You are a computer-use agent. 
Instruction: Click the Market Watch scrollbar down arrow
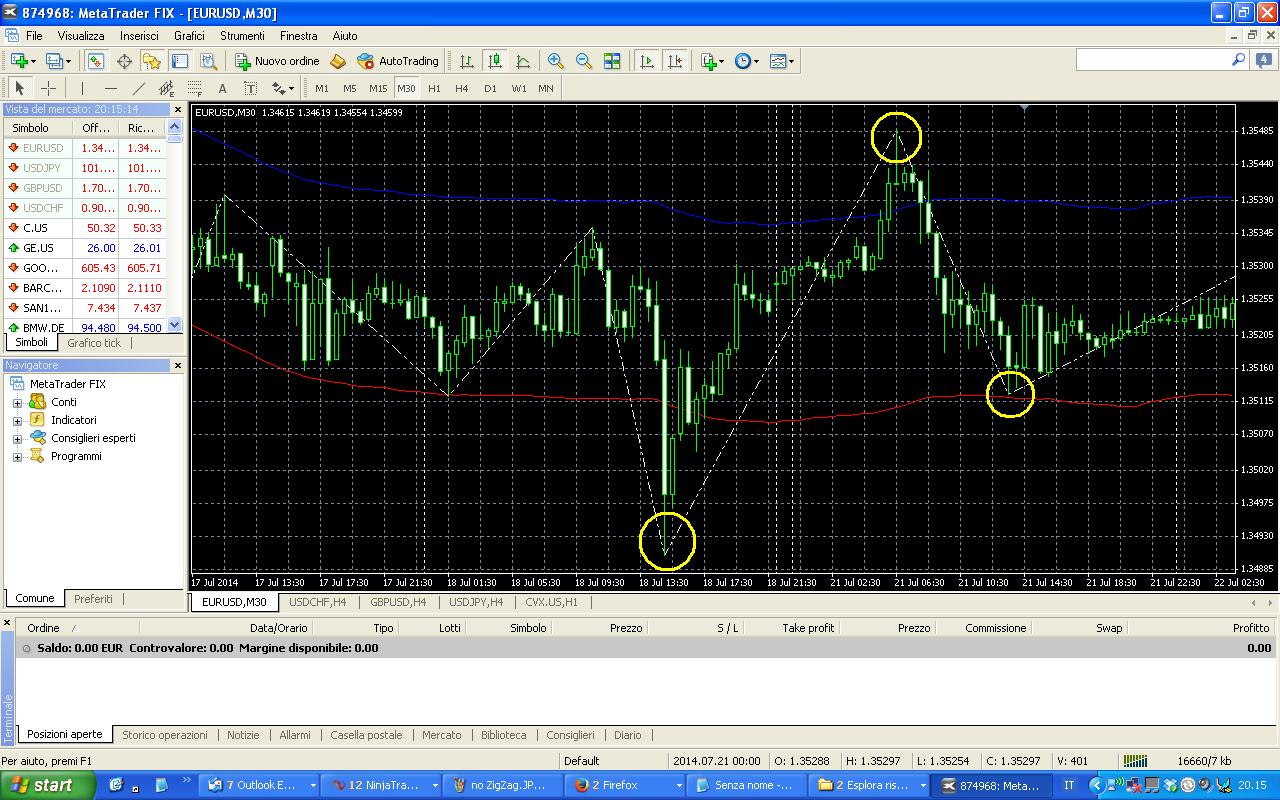pyautogui.click(x=175, y=325)
